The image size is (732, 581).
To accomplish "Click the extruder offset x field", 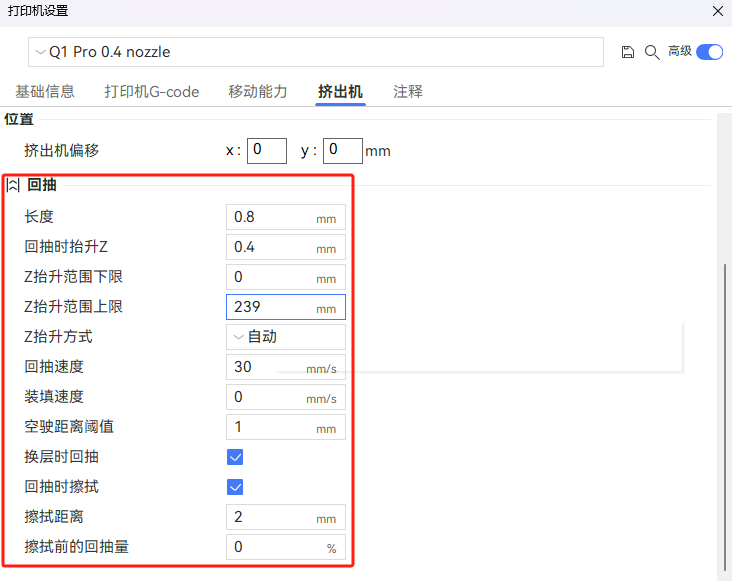I will click(x=267, y=151).
